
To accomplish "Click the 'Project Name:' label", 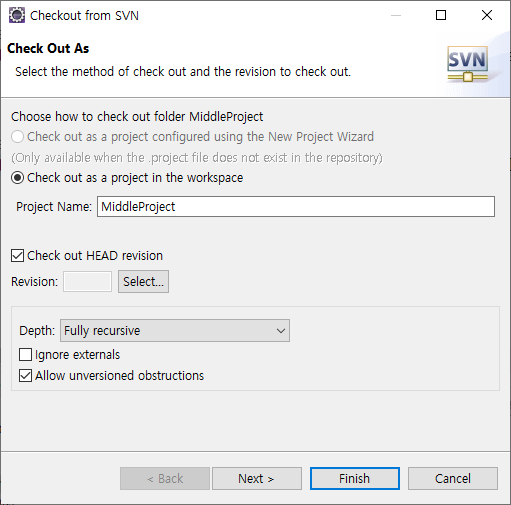I will (x=54, y=207).
